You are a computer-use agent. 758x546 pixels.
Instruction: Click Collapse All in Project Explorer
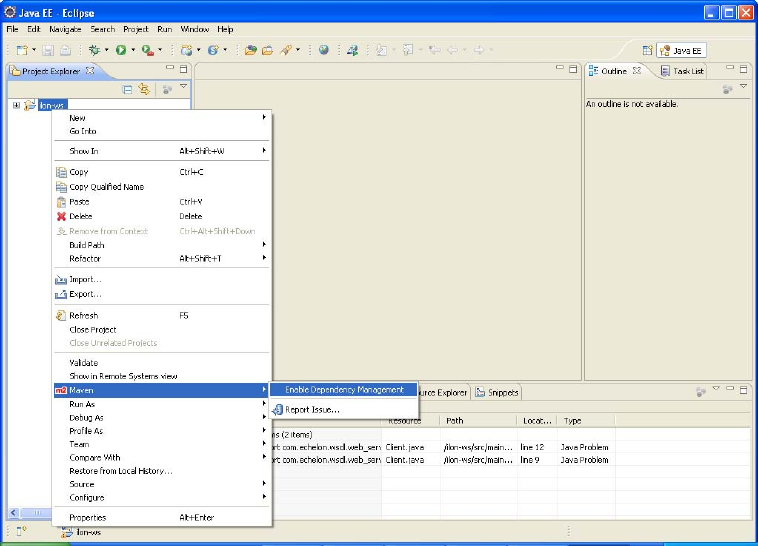click(127, 89)
